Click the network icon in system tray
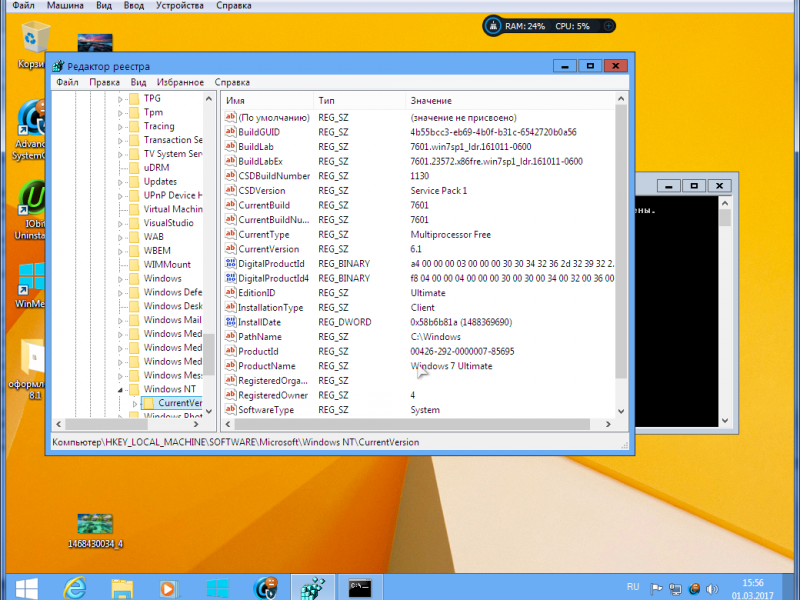This screenshot has width=800, height=600. tap(675, 589)
